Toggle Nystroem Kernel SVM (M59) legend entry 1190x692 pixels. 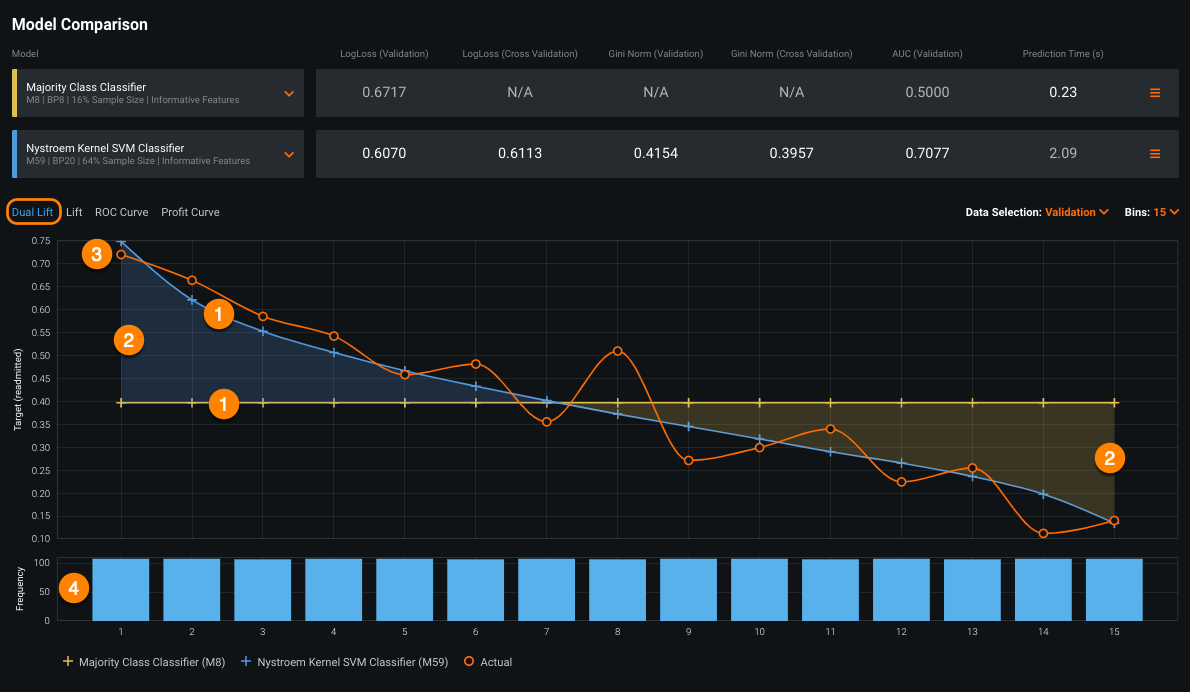click(x=345, y=661)
